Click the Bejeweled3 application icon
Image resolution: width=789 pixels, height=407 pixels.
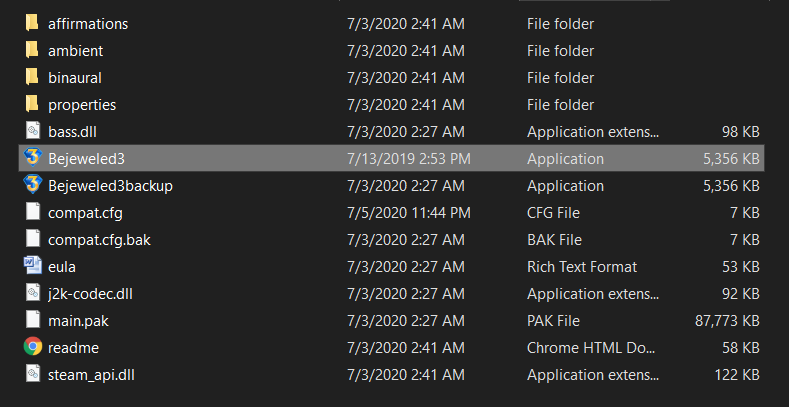[x=32, y=158]
